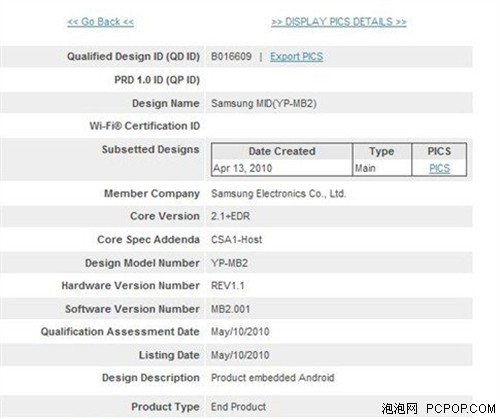500x419 pixels.
Task: Select the Core Version value 2.1+EDR
Action: [230, 216]
